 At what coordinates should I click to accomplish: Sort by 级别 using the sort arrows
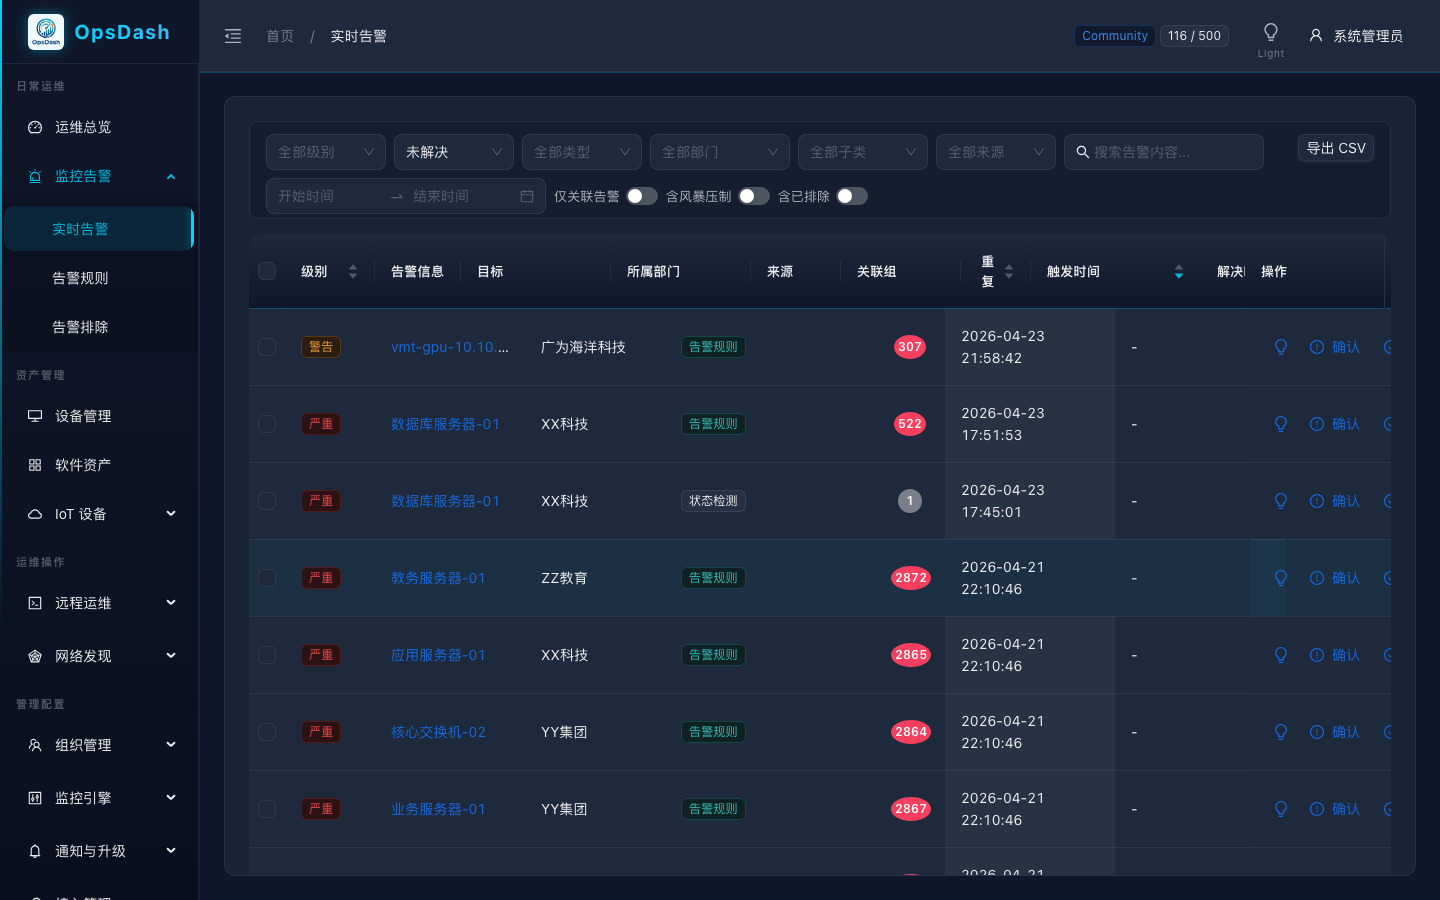(x=353, y=272)
